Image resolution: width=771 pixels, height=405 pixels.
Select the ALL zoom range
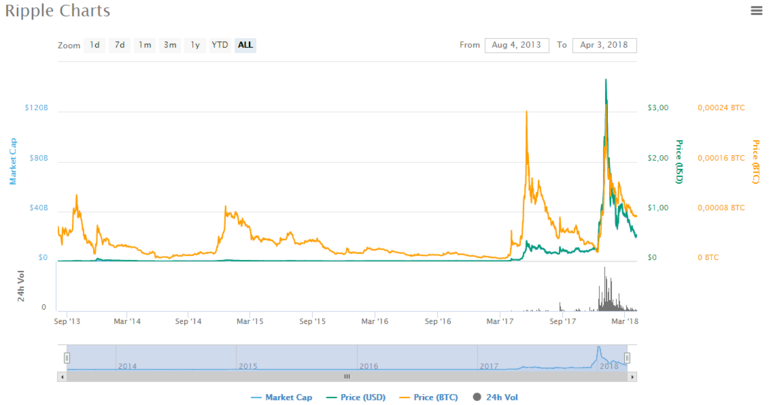pyautogui.click(x=245, y=45)
